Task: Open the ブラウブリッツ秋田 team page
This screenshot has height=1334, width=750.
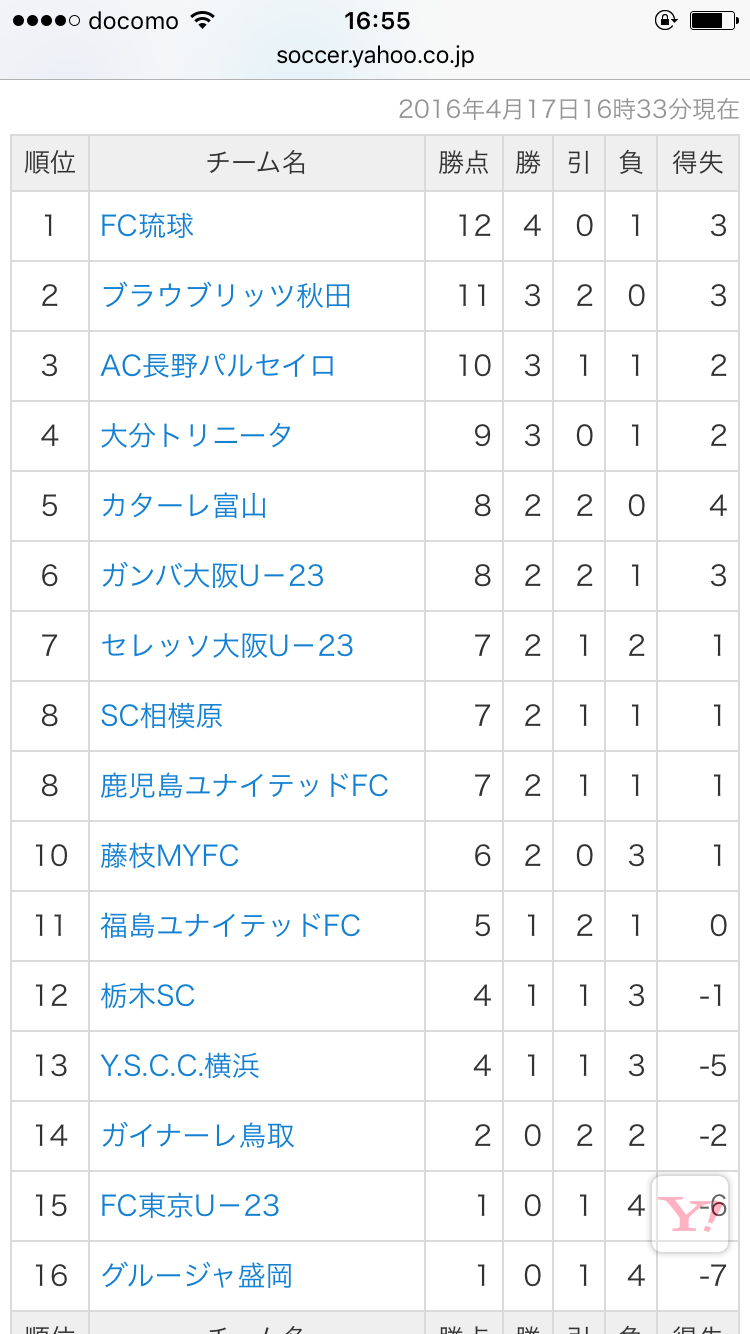Action: coord(226,296)
